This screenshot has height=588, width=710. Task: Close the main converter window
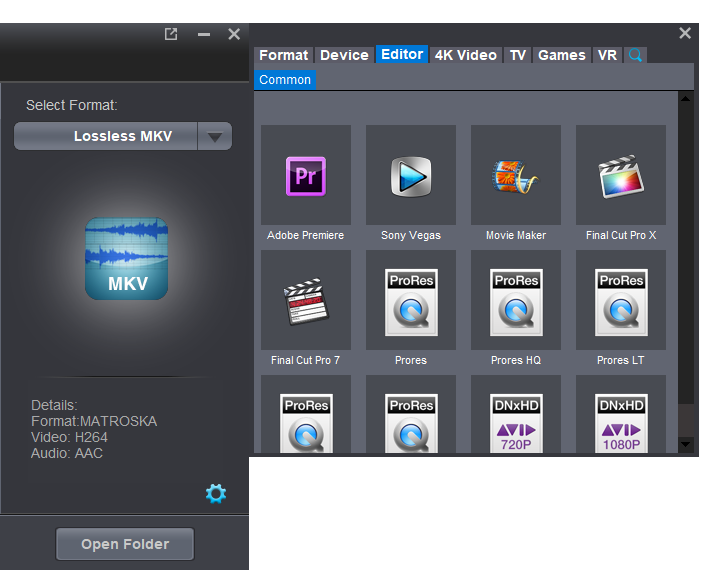tap(234, 34)
